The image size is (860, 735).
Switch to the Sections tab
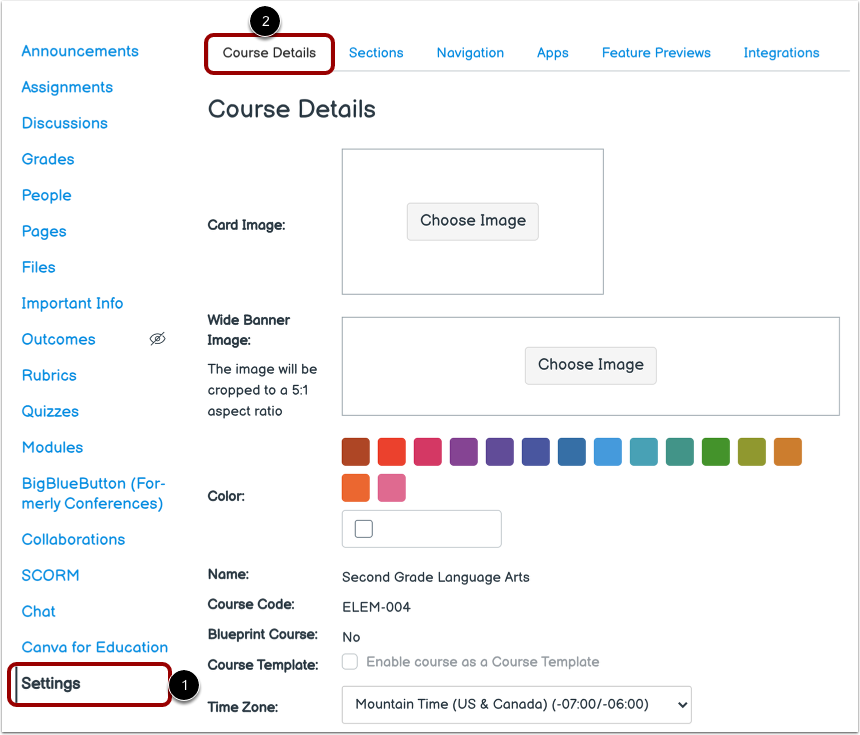(376, 52)
